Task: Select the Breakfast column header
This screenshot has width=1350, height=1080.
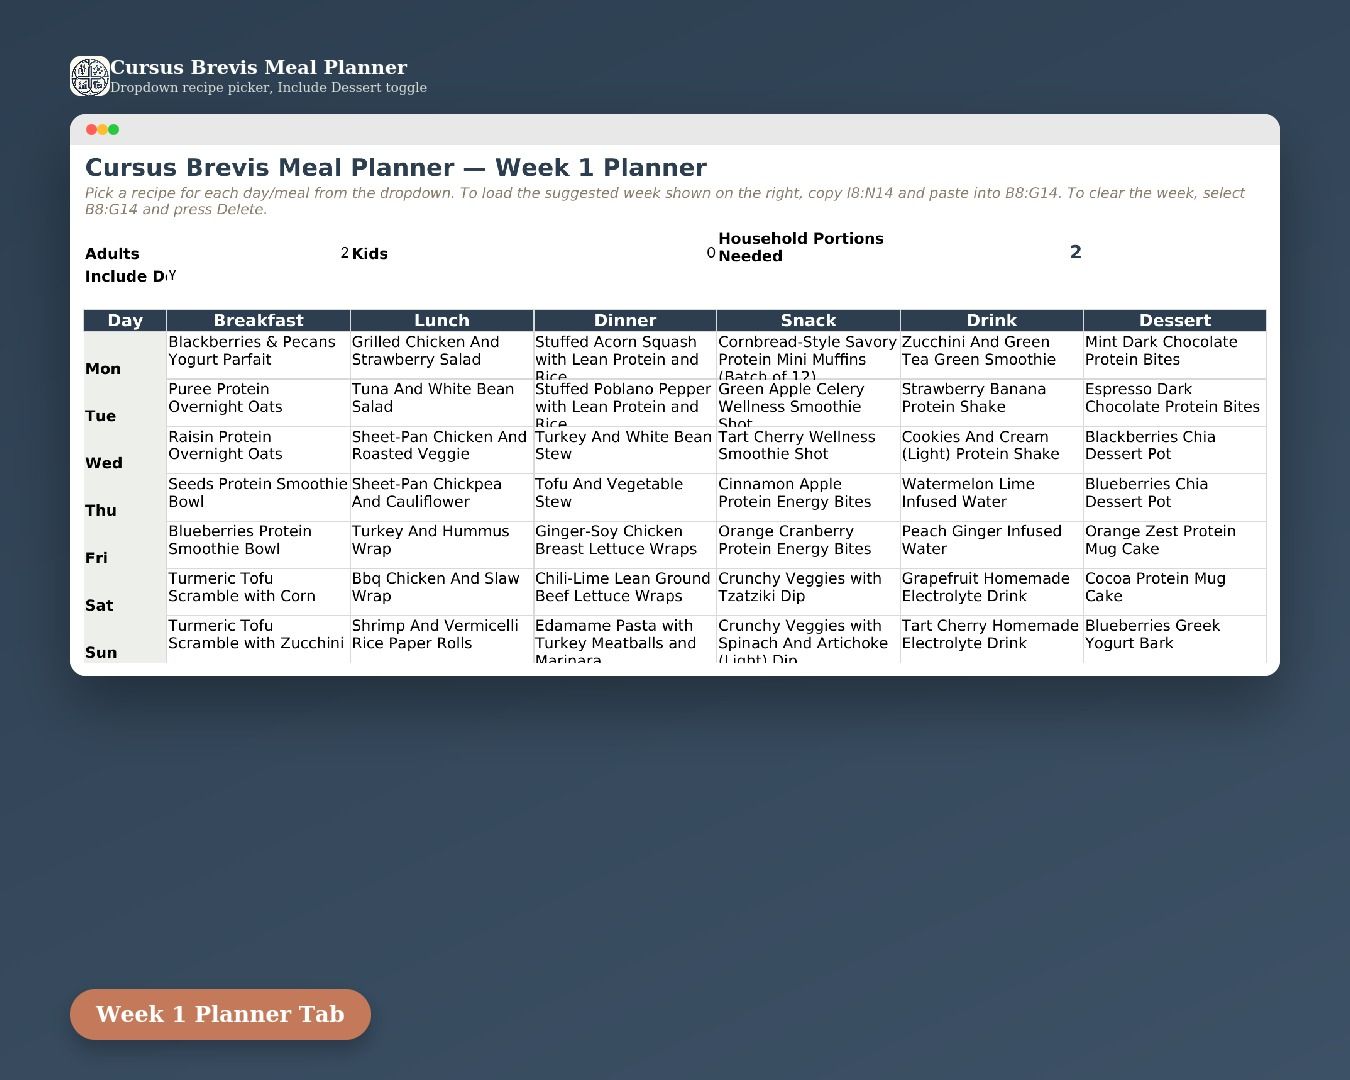Action: pos(258,320)
